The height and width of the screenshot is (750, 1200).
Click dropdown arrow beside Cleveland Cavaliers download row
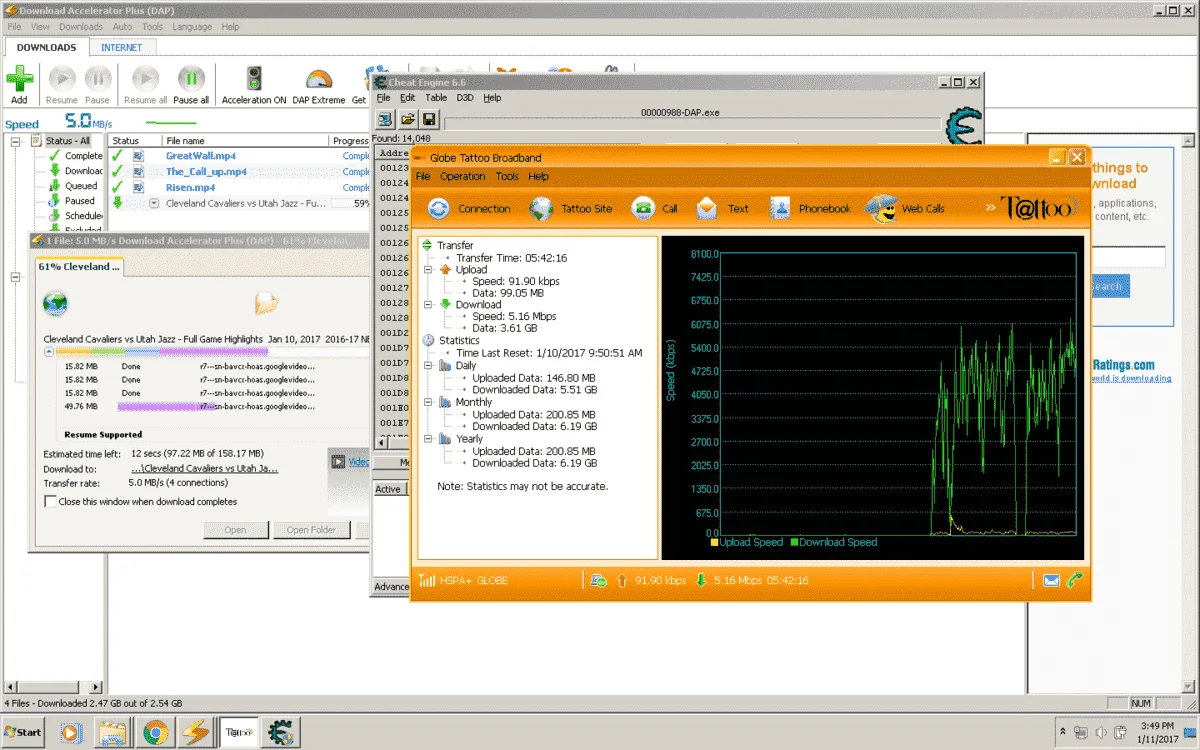pos(154,203)
